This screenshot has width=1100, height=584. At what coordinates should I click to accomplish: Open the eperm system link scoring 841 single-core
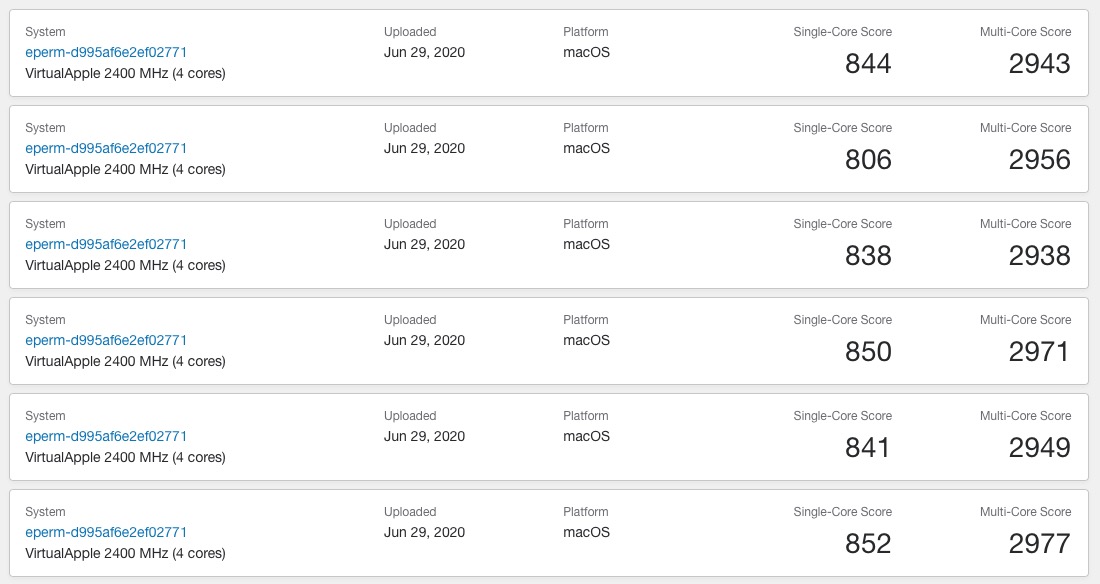(x=106, y=436)
